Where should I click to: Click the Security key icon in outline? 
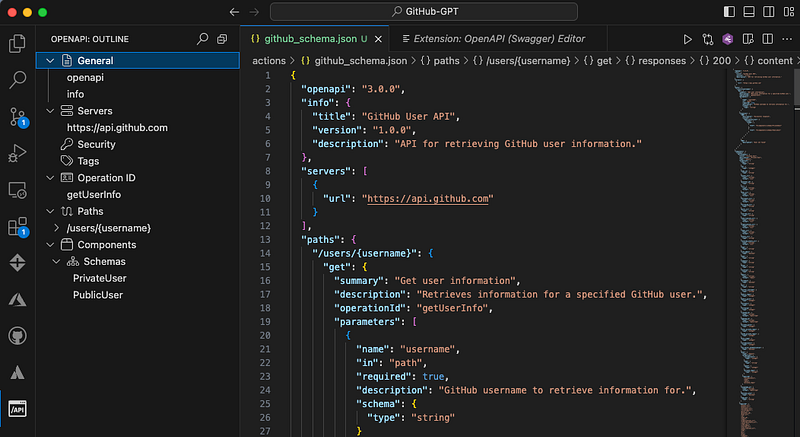click(x=67, y=144)
